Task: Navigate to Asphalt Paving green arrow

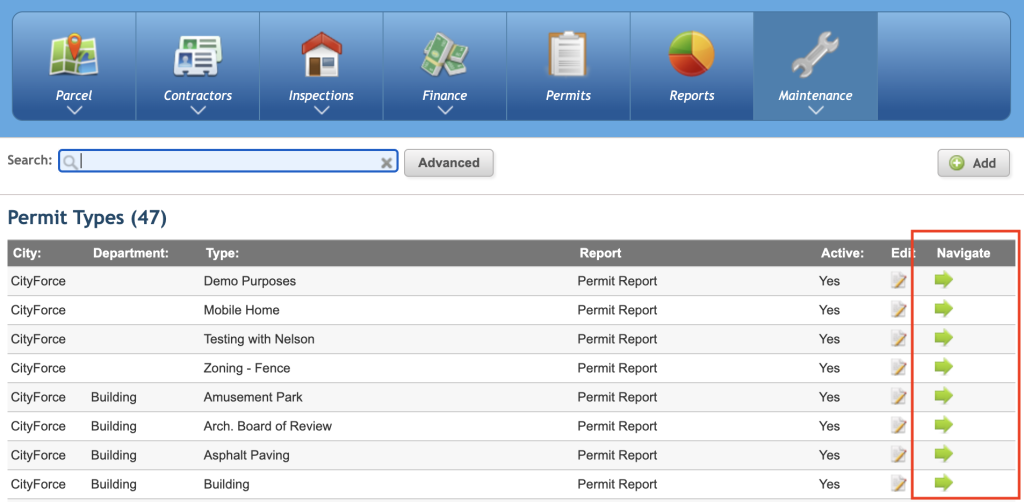Action: [x=944, y=454]
